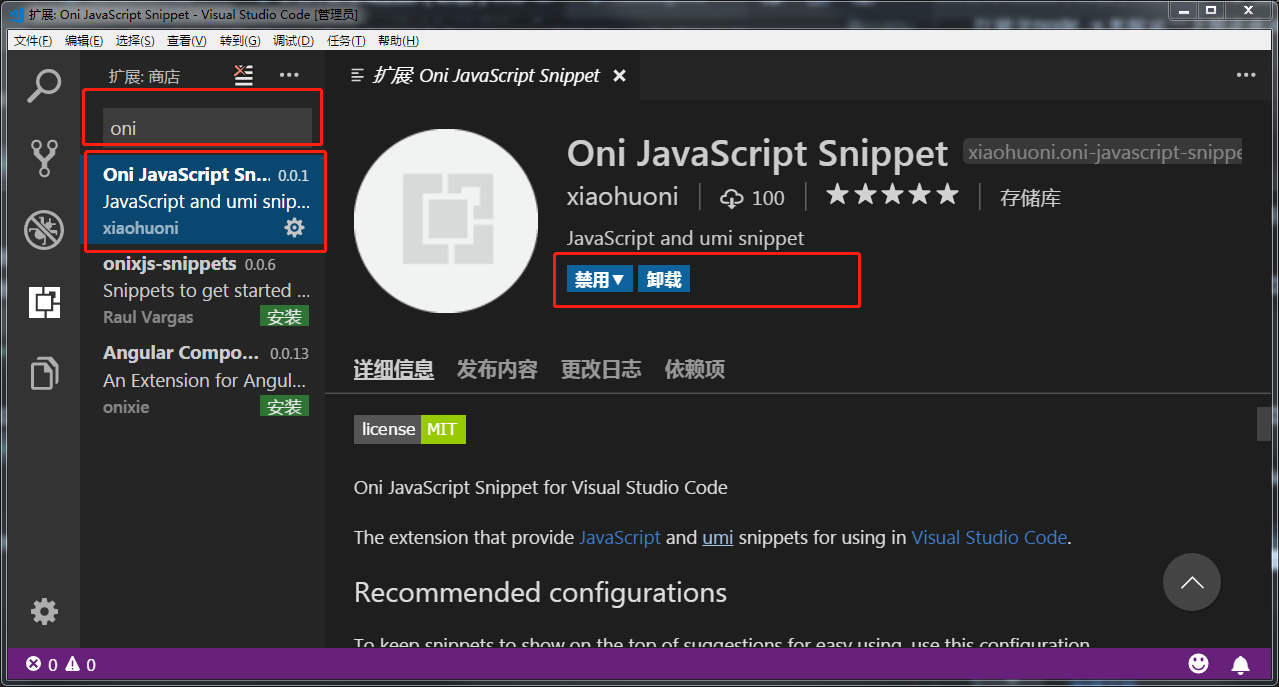
Task: Click the five-star rating
Action: point(892,195)
